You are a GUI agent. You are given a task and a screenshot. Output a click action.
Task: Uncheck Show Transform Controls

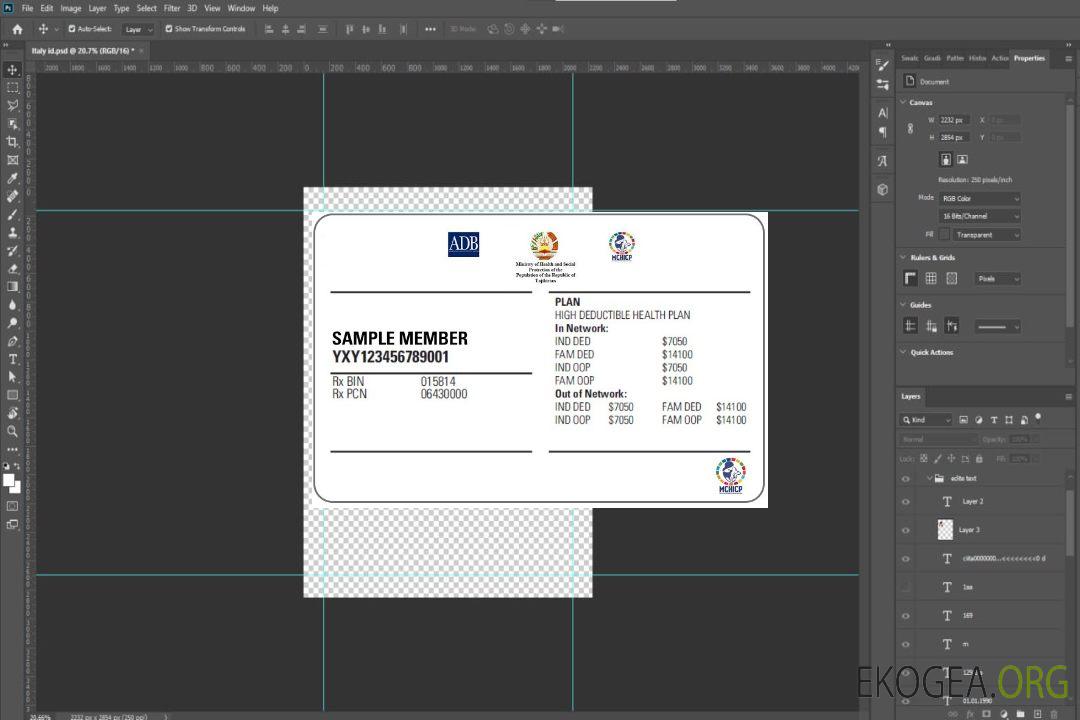pyautogui.click(x=169, y=29)
